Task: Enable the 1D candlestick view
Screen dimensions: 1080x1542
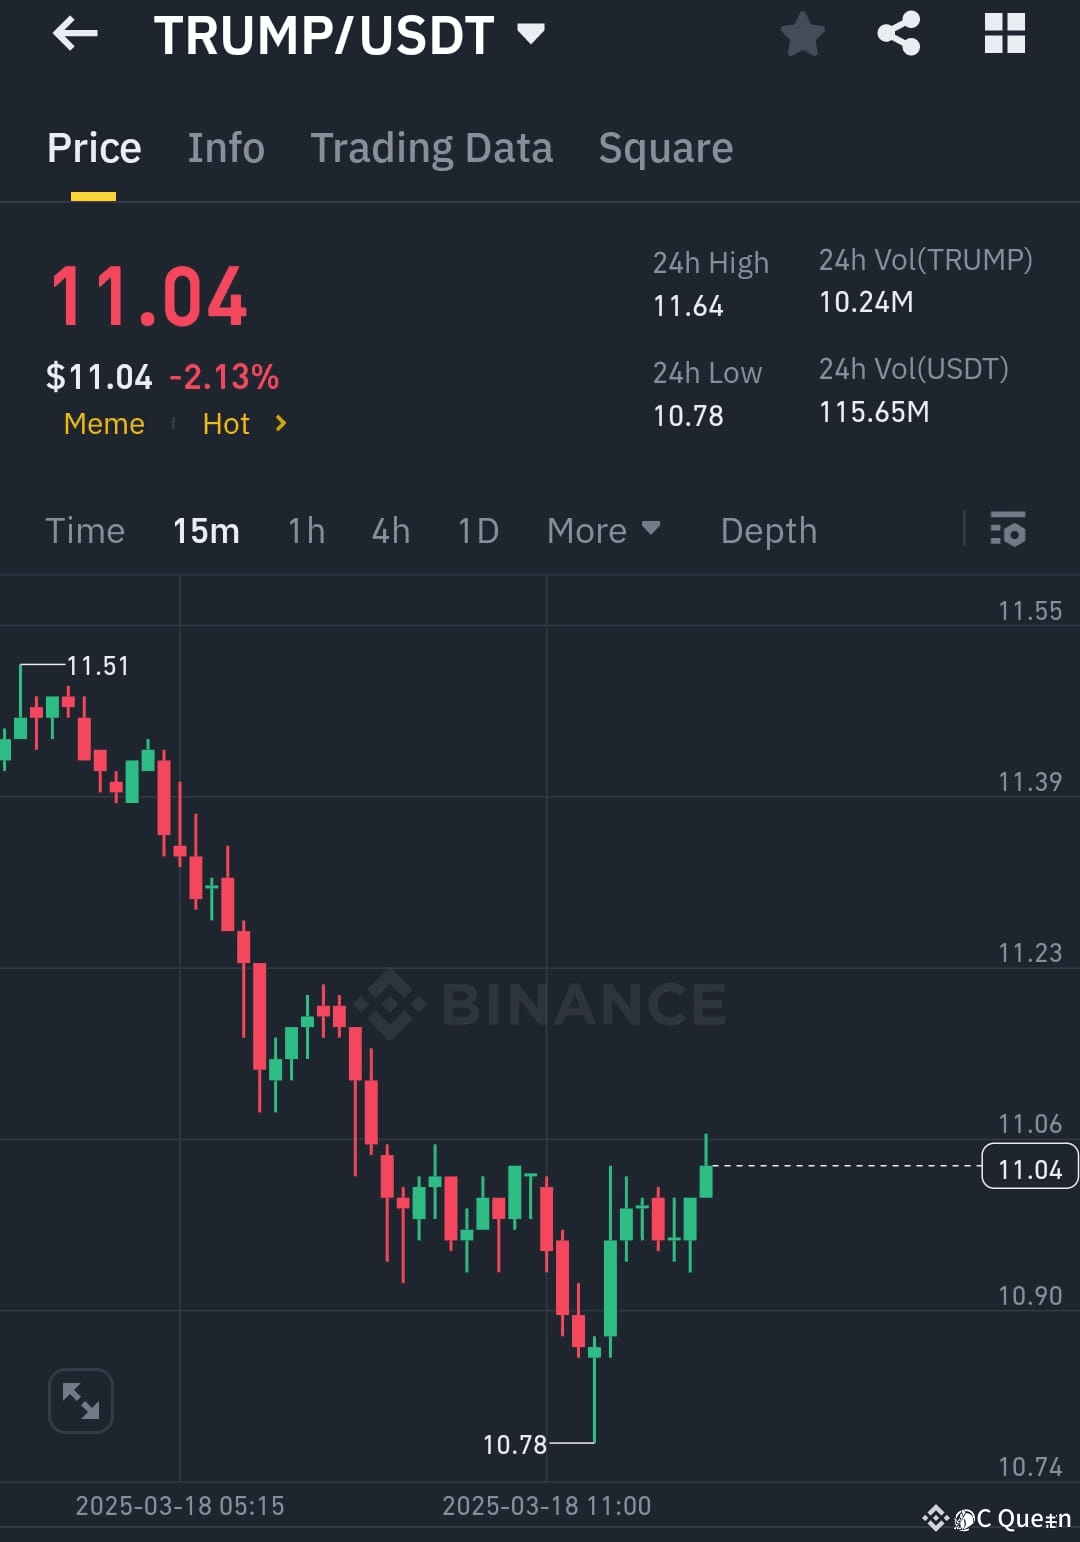Action: (477, 531)
